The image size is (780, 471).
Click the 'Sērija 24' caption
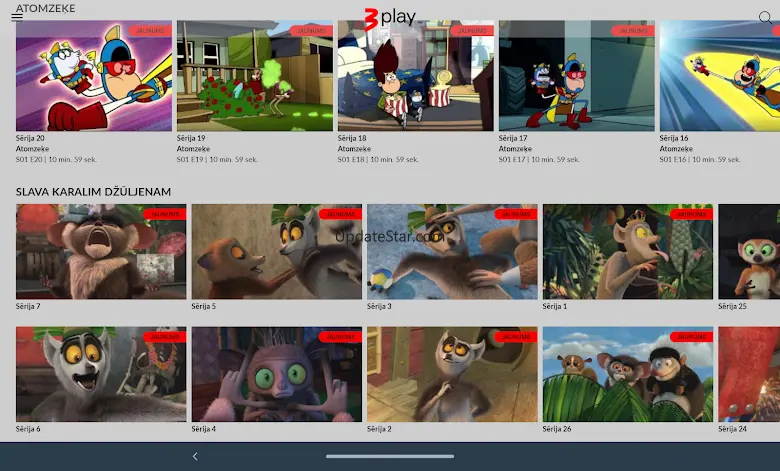[732, 429]
